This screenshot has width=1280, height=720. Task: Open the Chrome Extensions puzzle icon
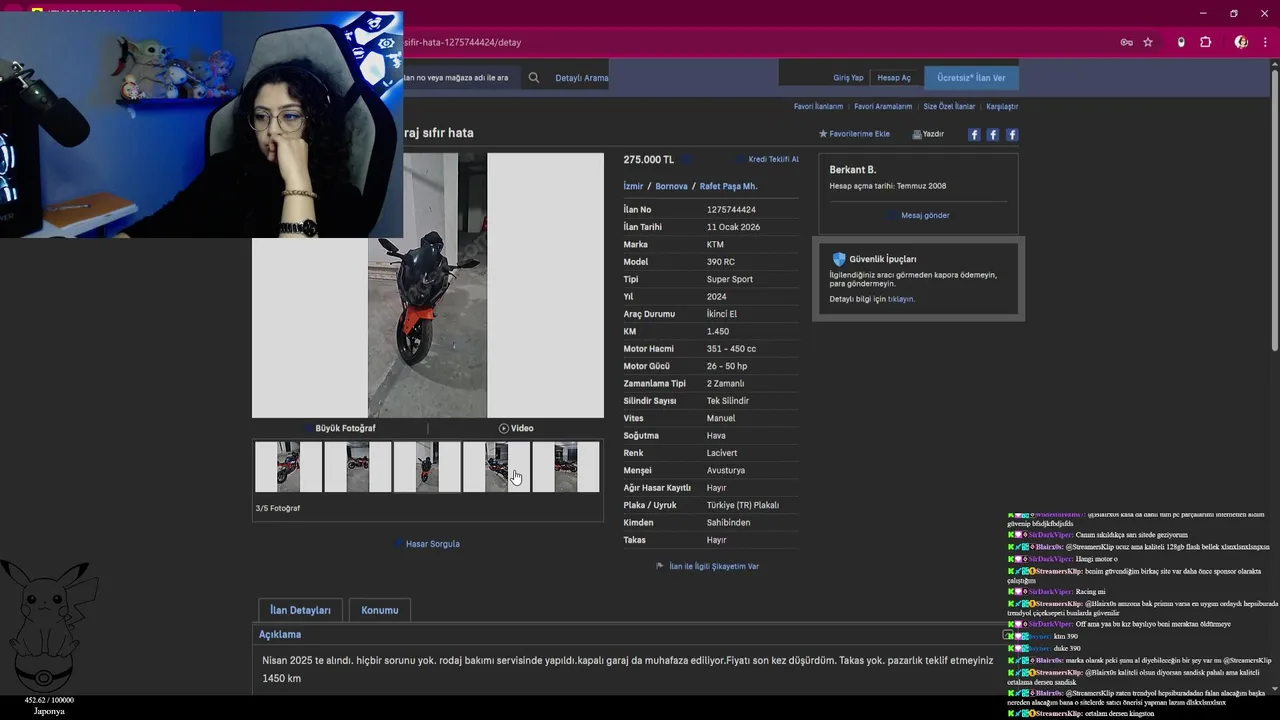(1205, 42)
